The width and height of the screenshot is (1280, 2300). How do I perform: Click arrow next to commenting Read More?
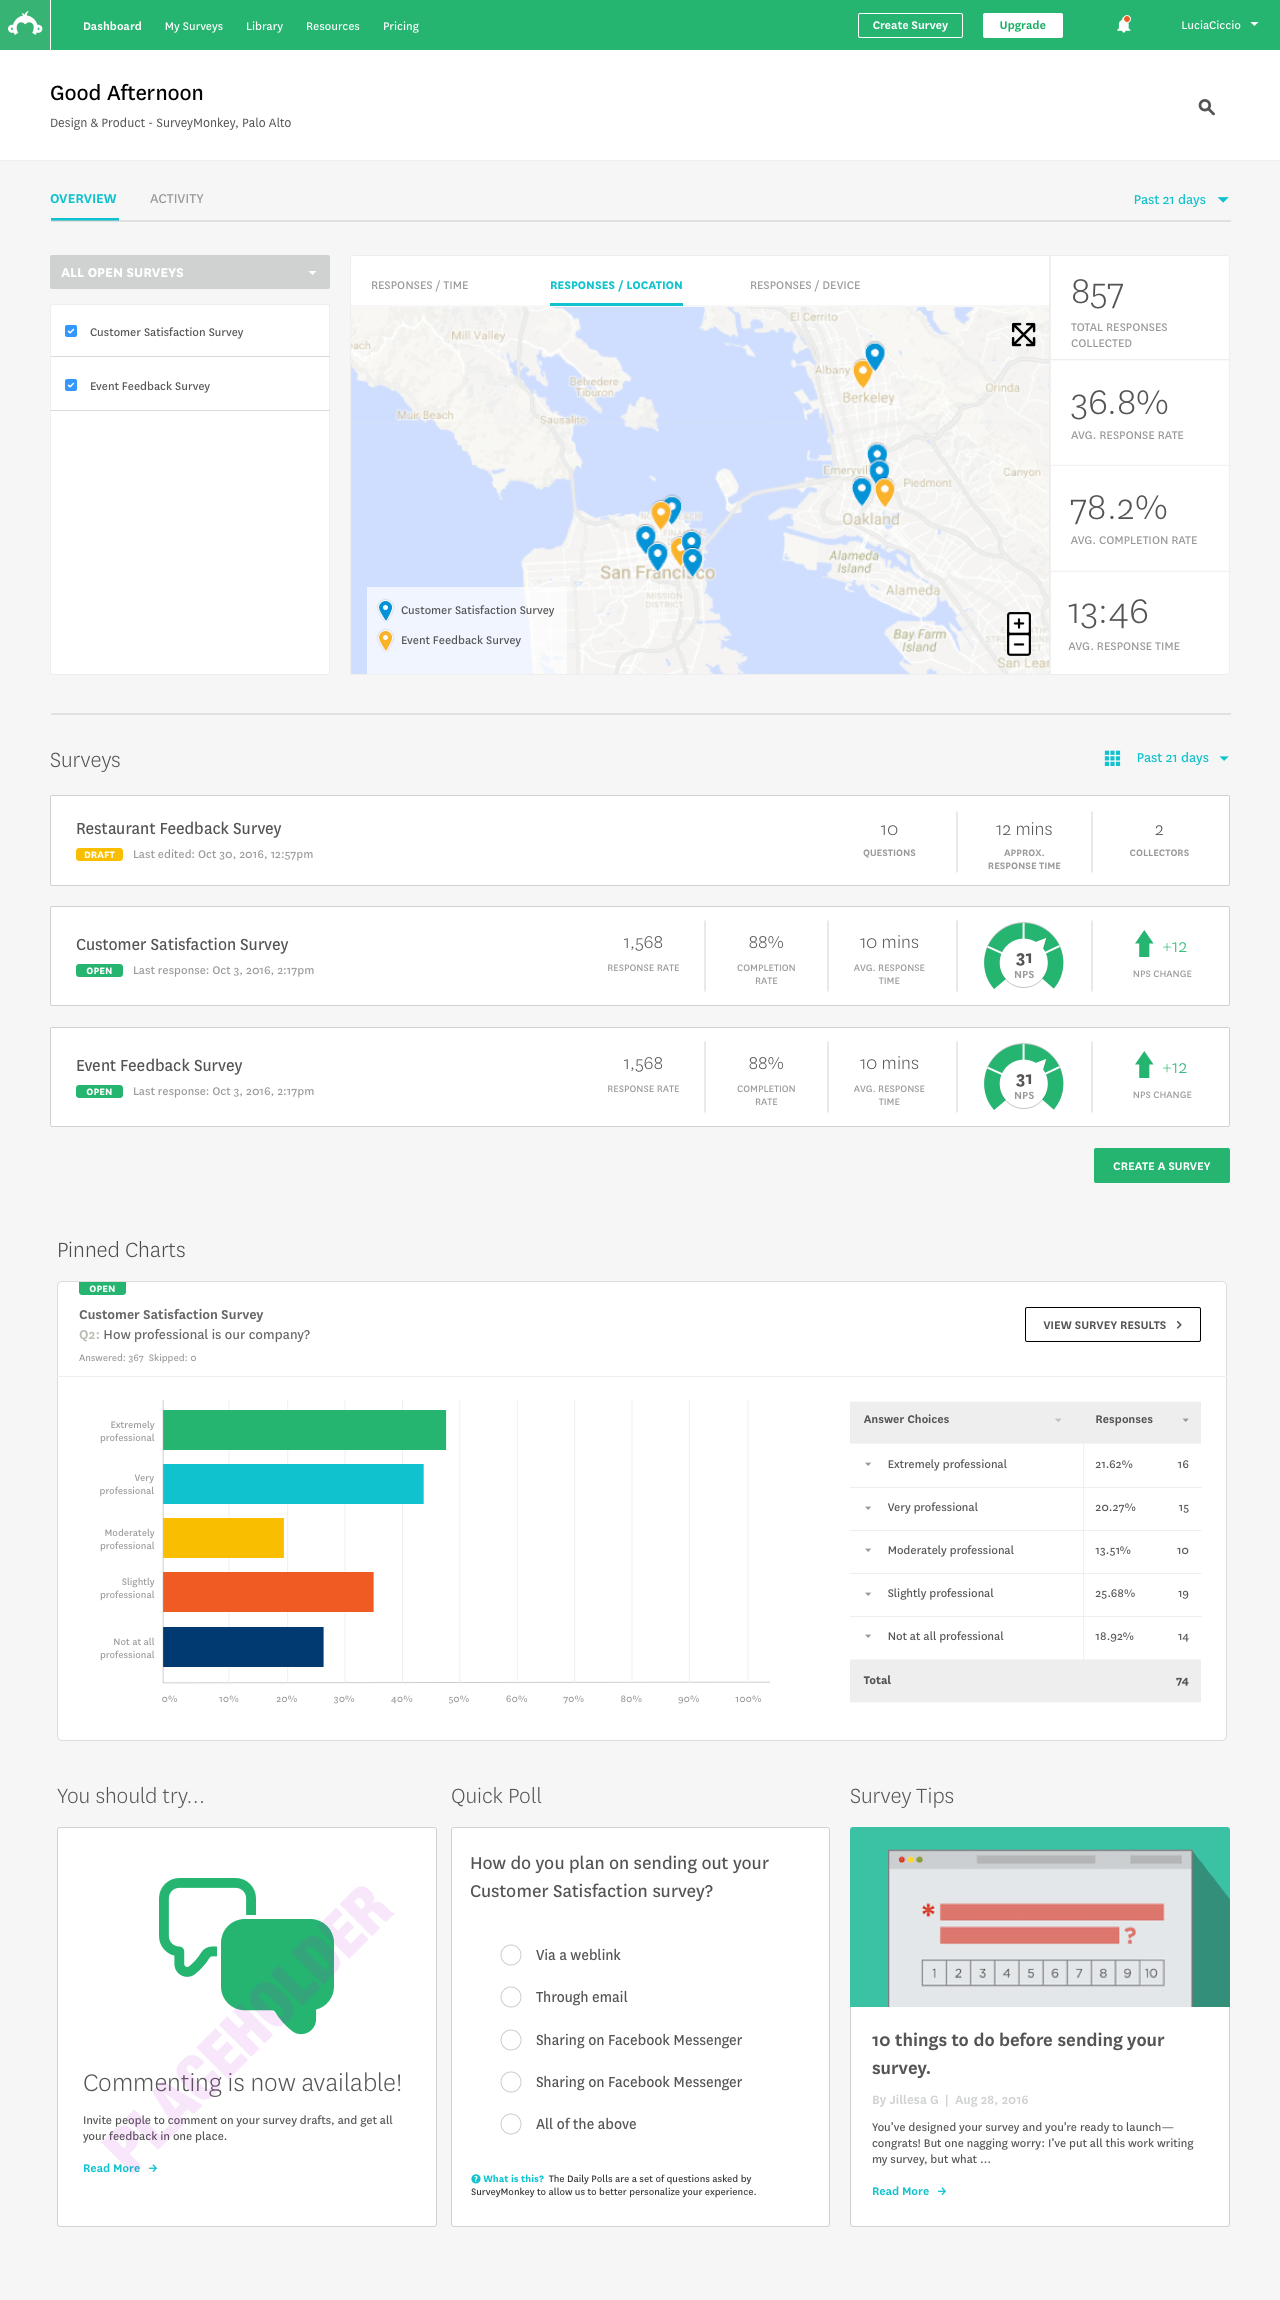[x=153, y=2168]
